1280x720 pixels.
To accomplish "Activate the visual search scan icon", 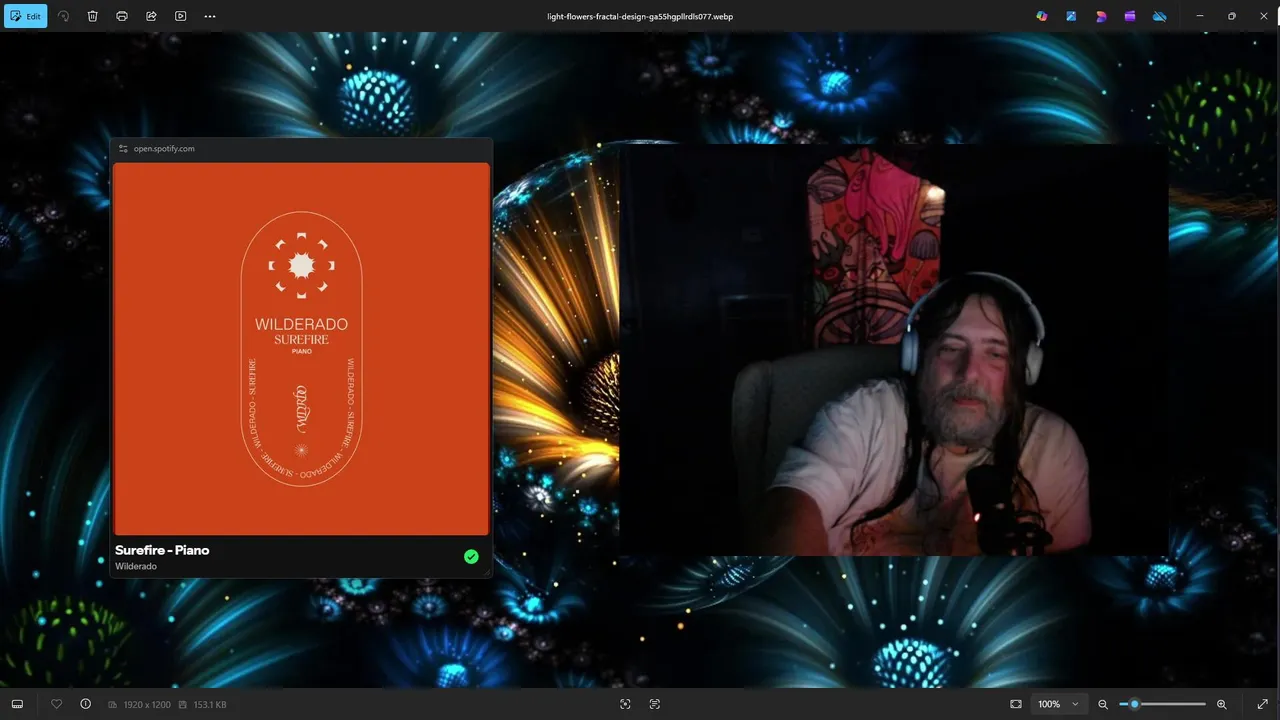I will click(x=625, y=704).
